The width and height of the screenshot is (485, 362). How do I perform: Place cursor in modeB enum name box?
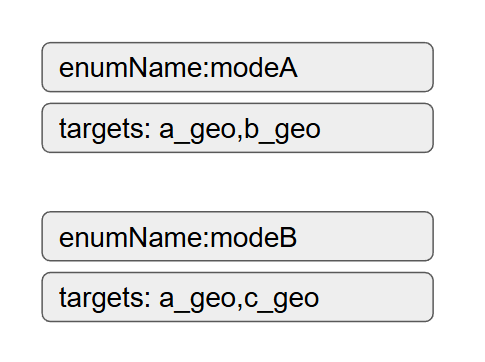[x=237, y=236]
